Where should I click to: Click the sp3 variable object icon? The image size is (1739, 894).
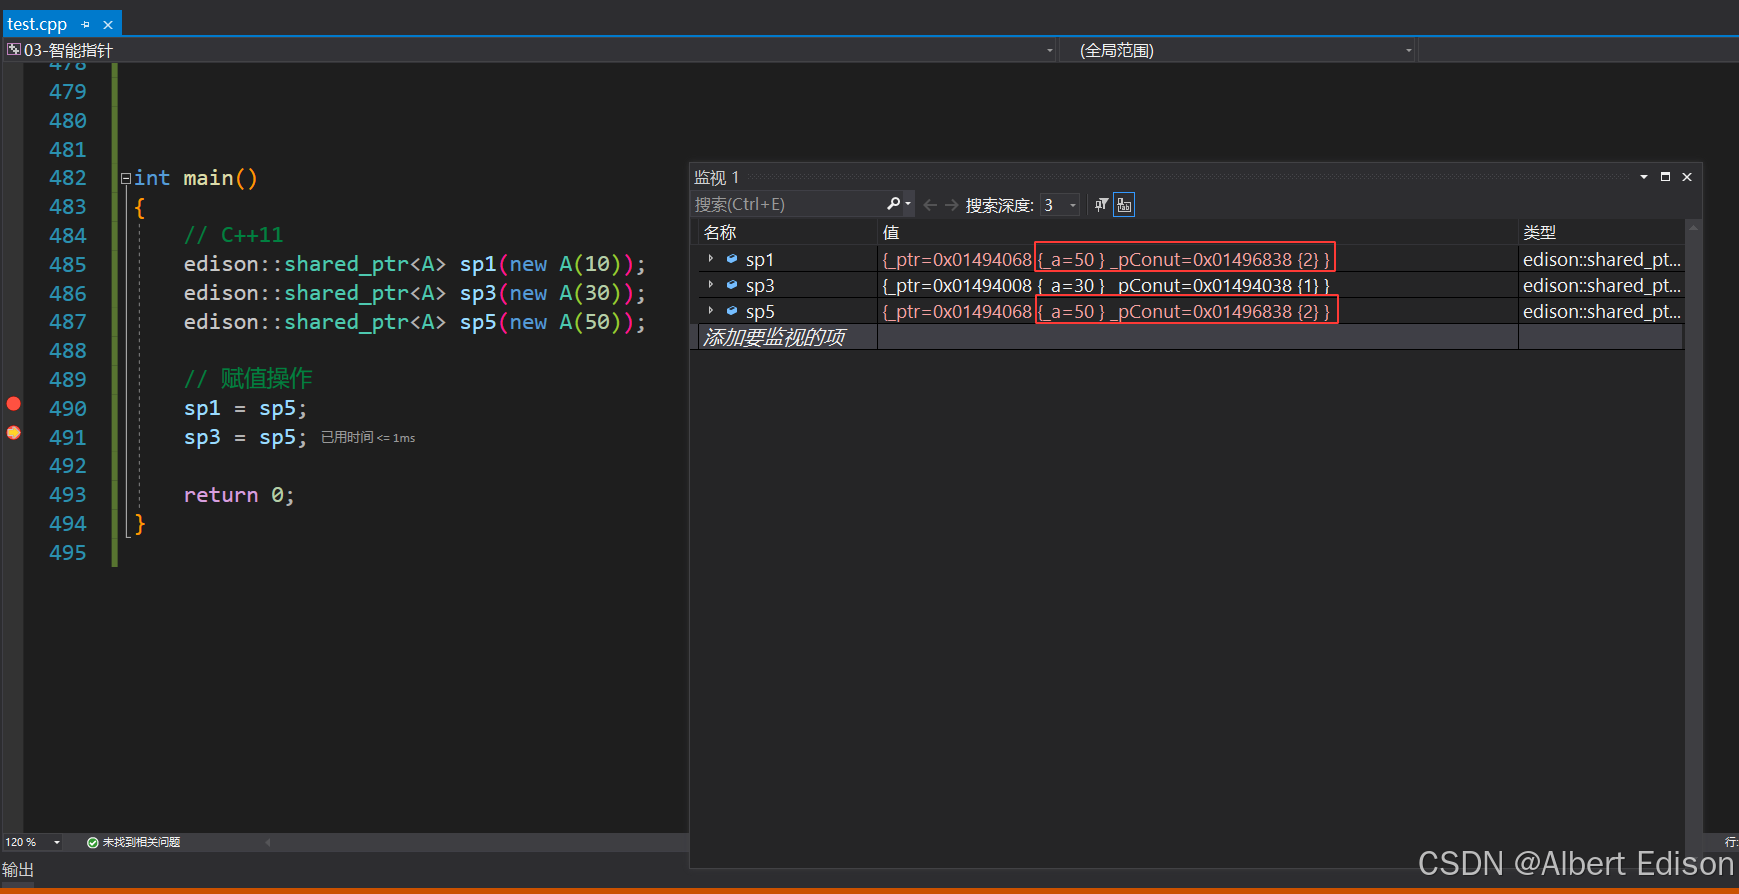[x=732, y=285]
